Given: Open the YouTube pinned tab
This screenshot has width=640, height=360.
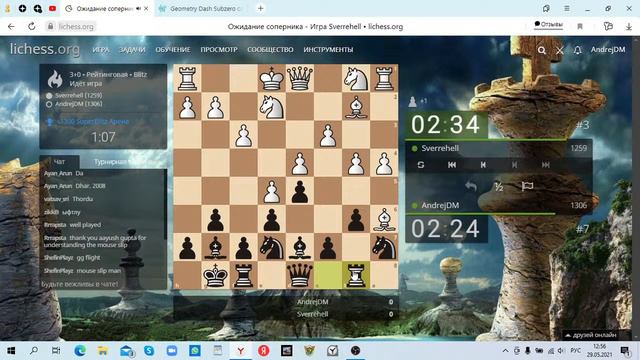Looking at the screenshot, I should click(52, 8).
